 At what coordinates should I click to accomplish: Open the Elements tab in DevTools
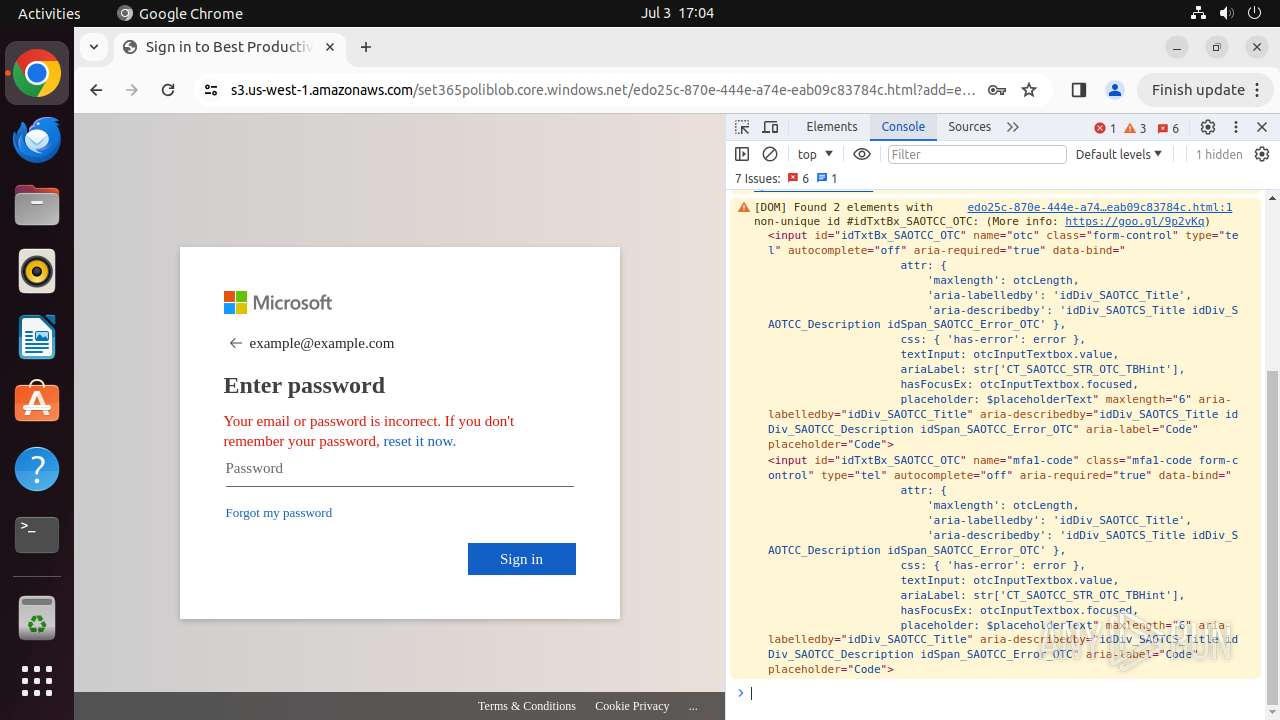[x=832, y=127]
